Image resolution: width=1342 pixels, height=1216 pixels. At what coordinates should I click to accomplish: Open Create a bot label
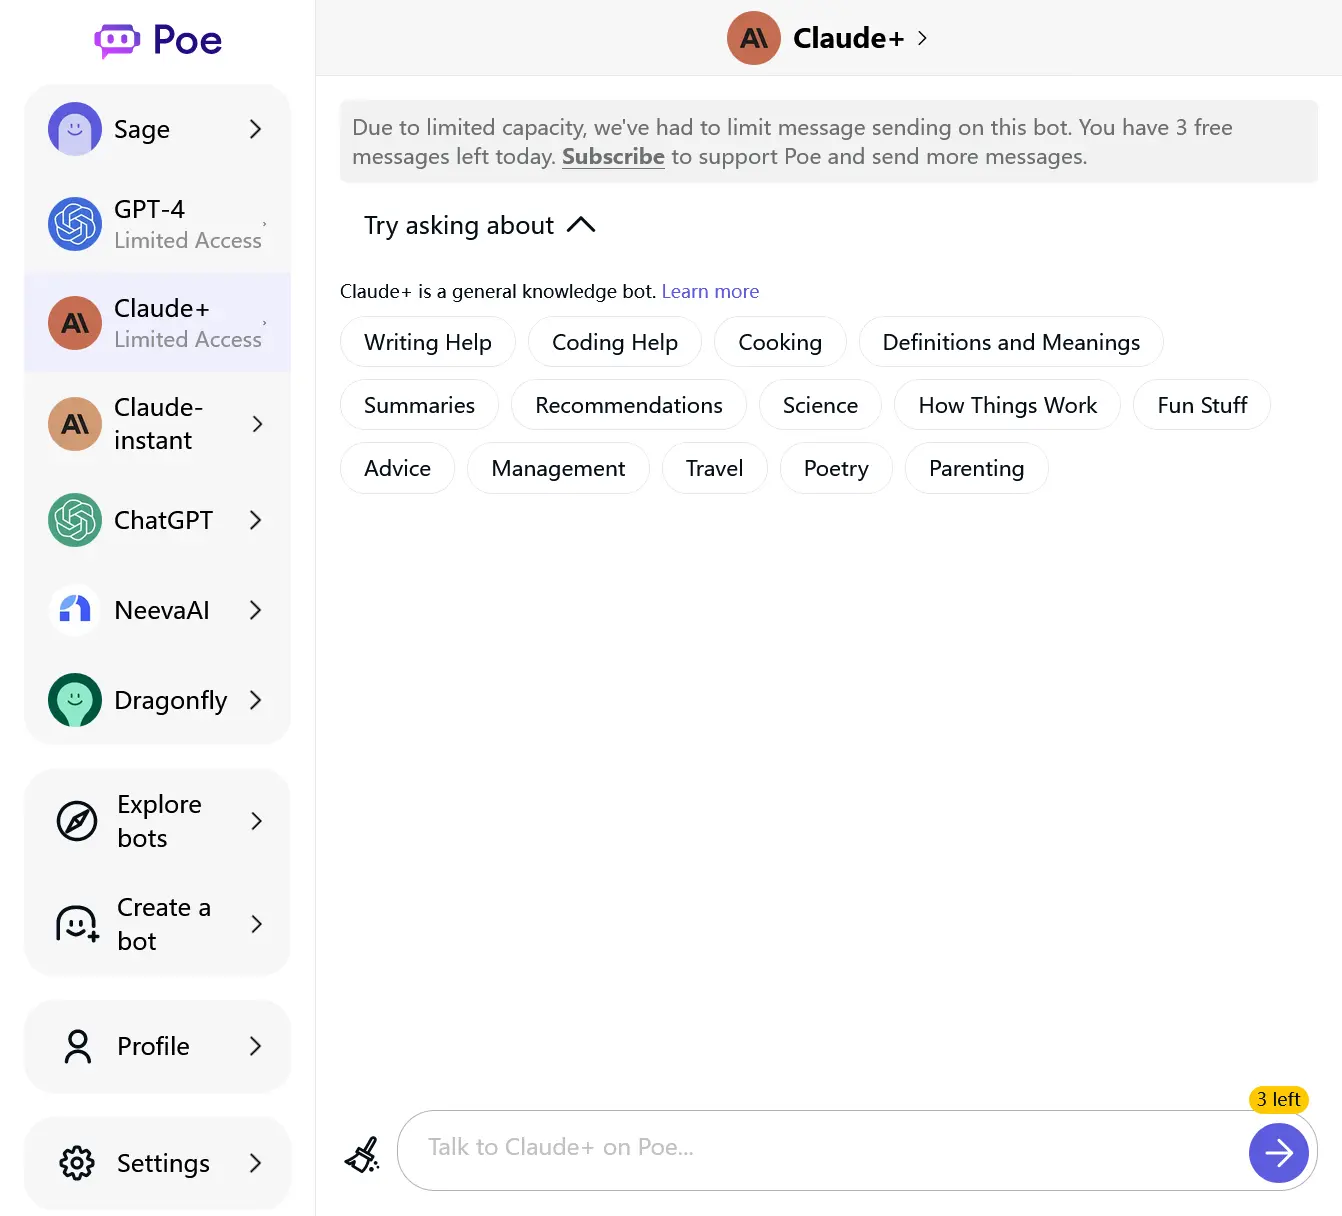tap(164, 924)
